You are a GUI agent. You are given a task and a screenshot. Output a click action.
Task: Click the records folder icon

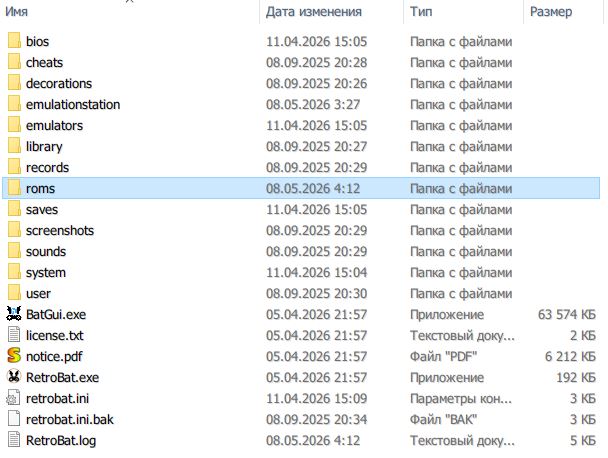tap(14, 166)
